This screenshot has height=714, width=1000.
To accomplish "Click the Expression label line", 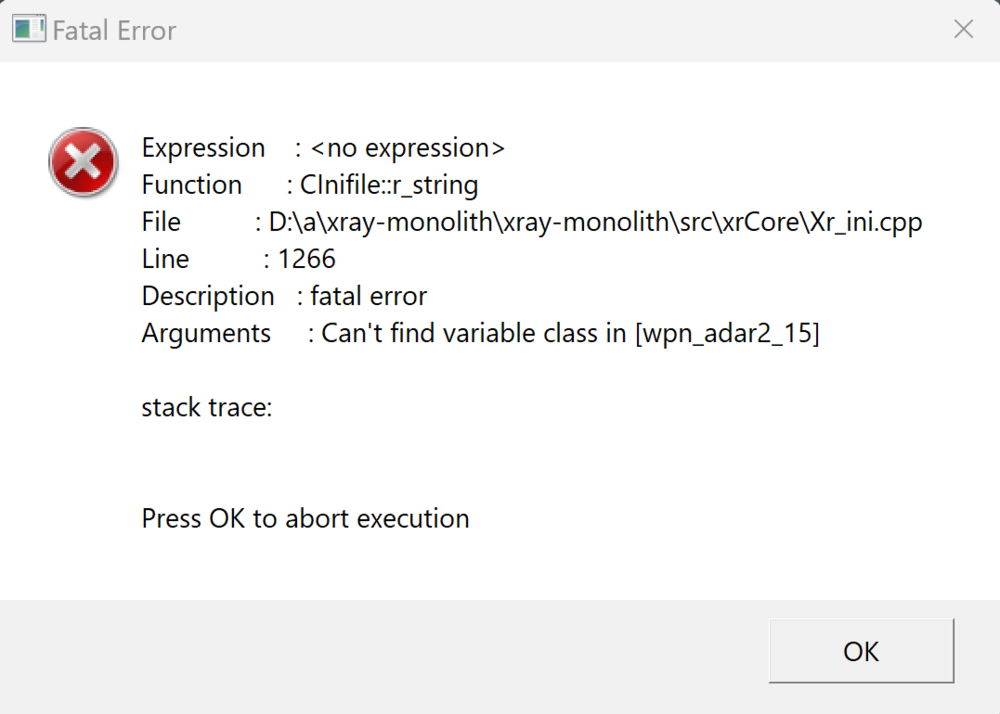I will pyautogui.click(x=204, y=148).
